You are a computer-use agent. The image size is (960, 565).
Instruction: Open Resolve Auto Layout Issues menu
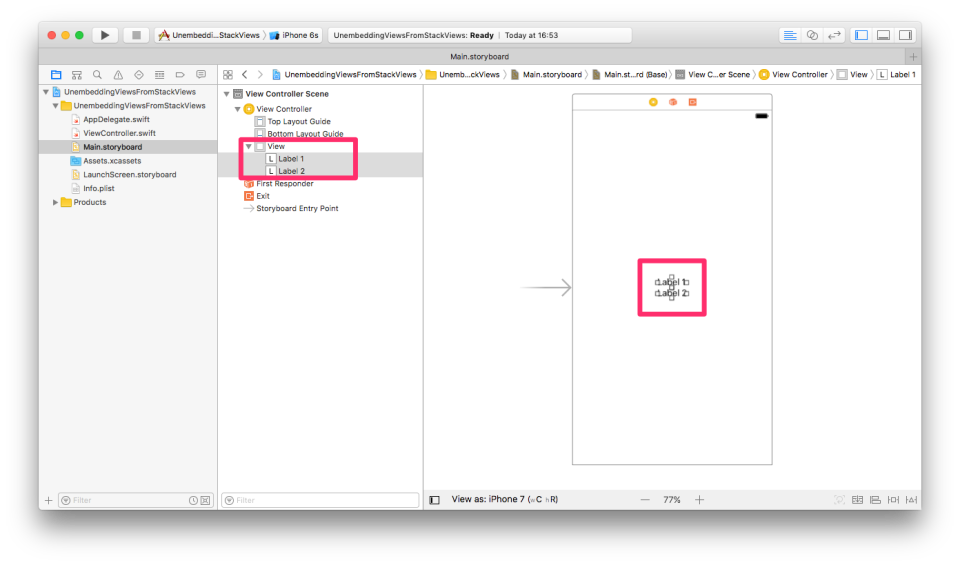[x=912, y=500]
